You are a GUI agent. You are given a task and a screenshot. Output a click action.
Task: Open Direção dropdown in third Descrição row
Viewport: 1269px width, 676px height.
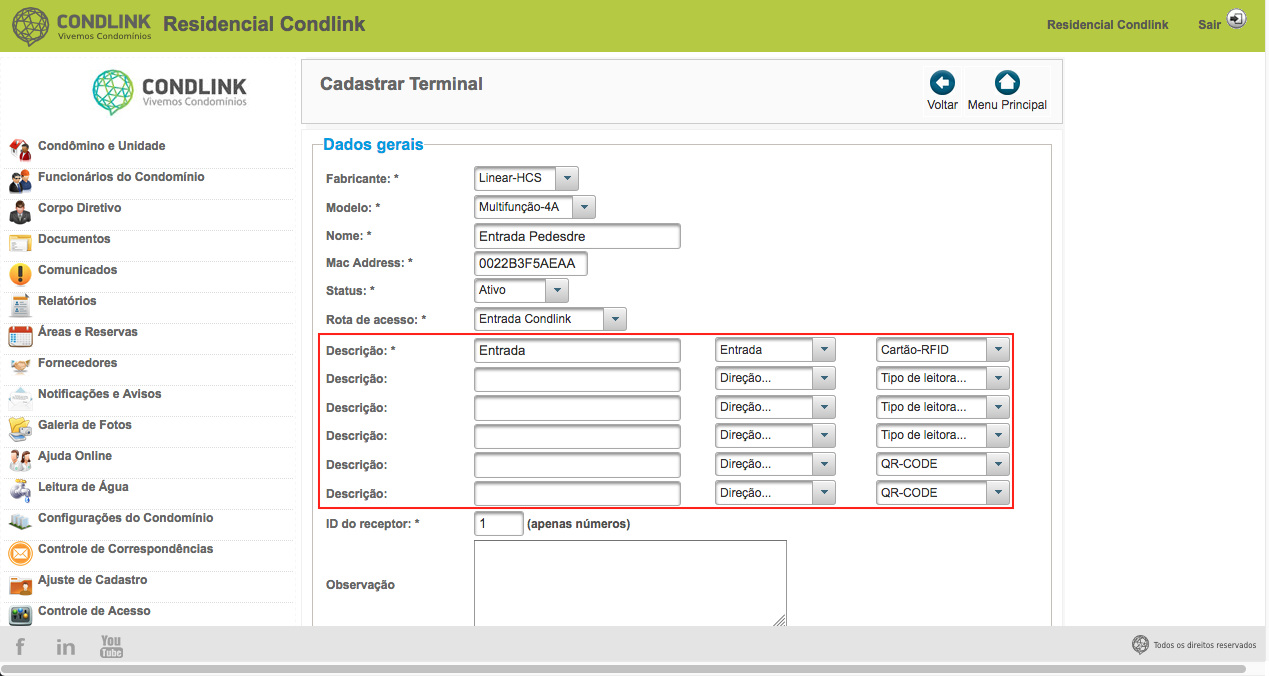pyautogui.click(x=775, y=407)
